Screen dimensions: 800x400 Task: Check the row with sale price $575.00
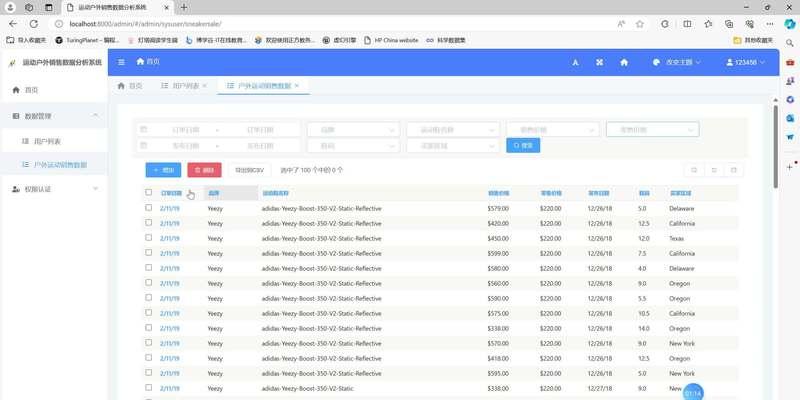(148, 312)
